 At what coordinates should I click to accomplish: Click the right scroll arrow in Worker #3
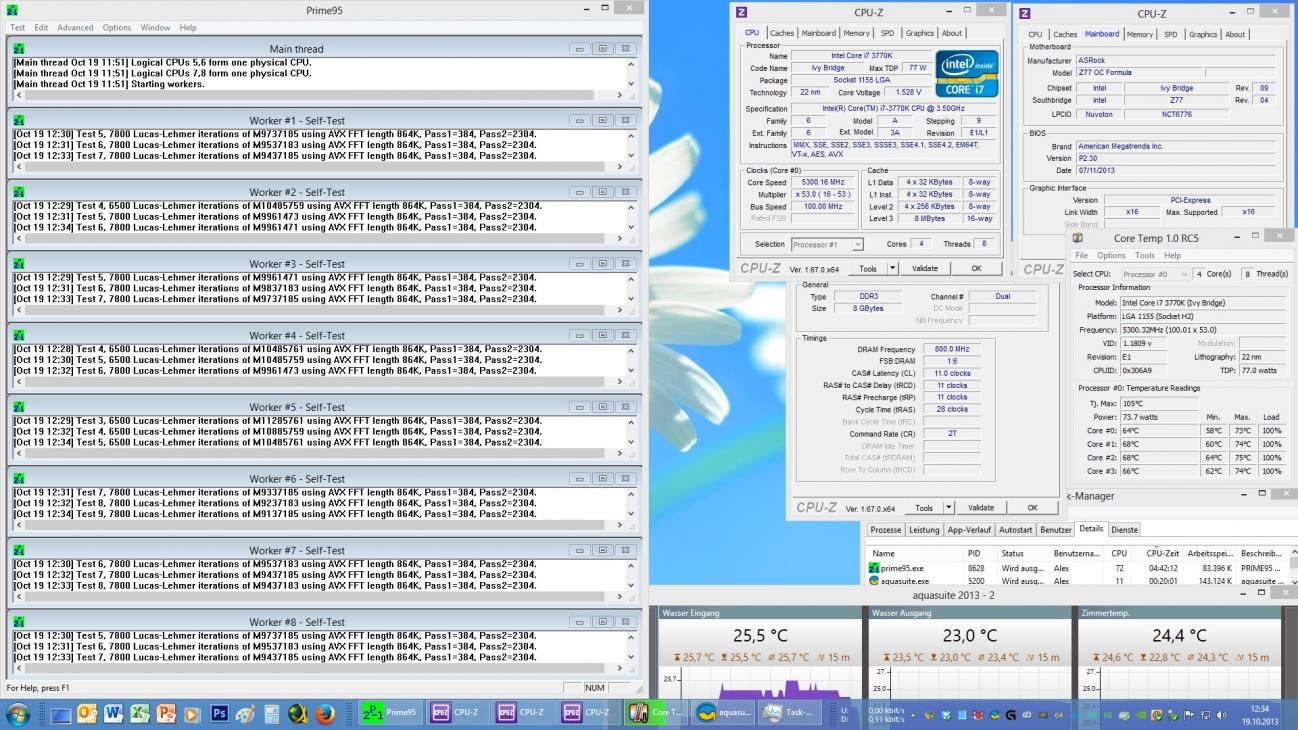coord(619,310)
